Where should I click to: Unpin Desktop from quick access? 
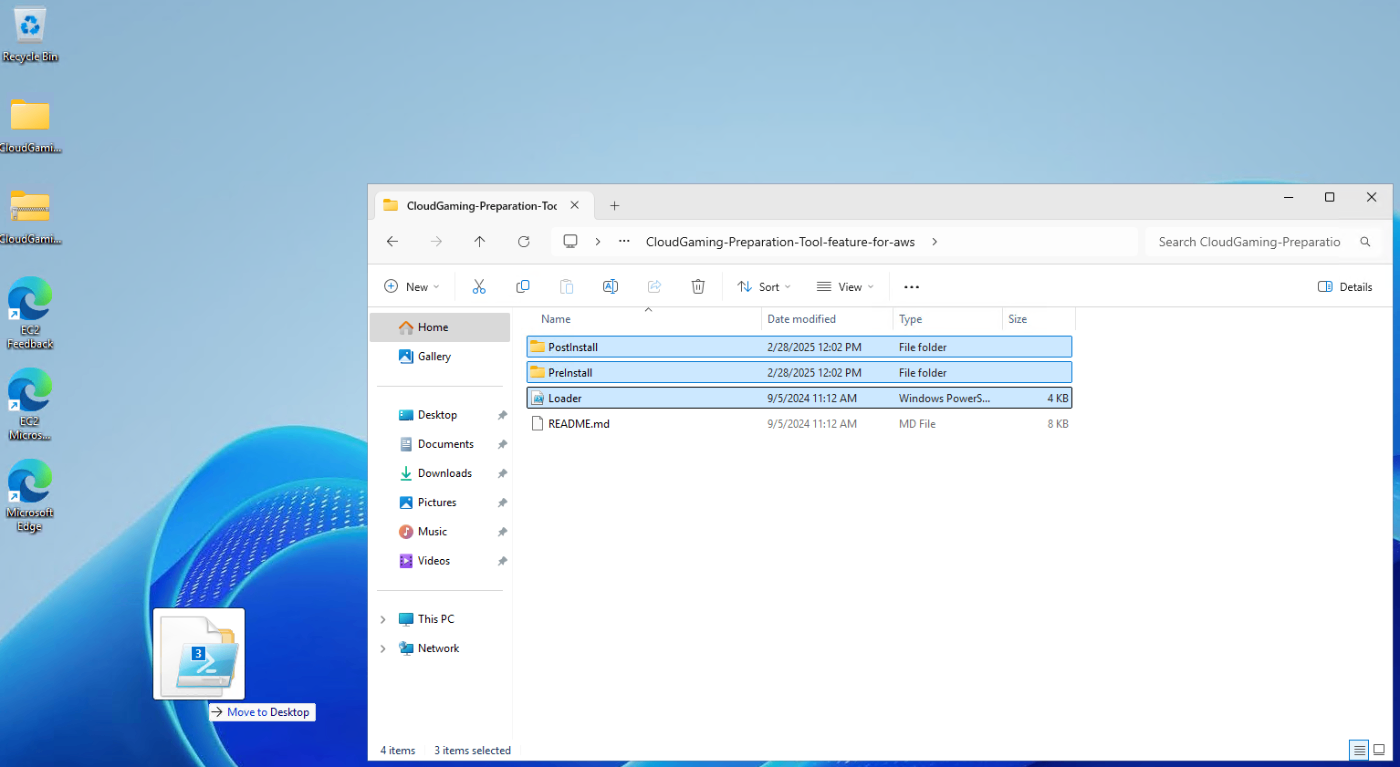(502, 415)
